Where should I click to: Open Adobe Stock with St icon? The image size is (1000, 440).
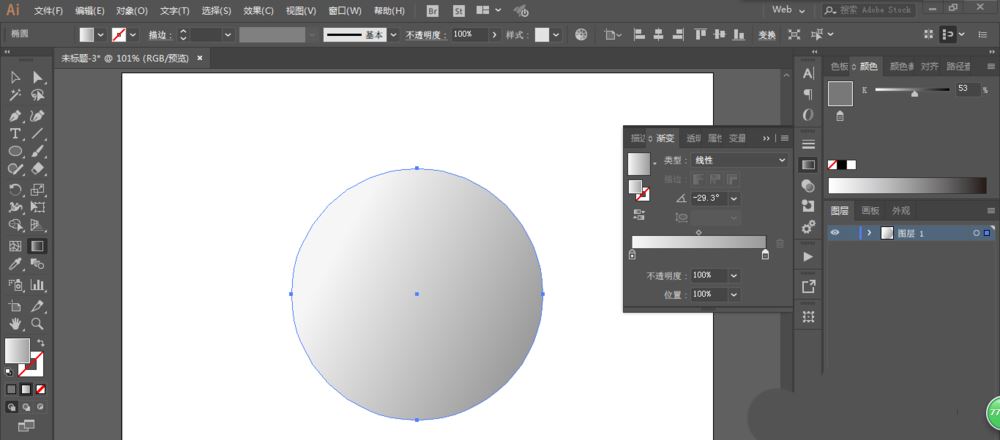coord(459,11)
